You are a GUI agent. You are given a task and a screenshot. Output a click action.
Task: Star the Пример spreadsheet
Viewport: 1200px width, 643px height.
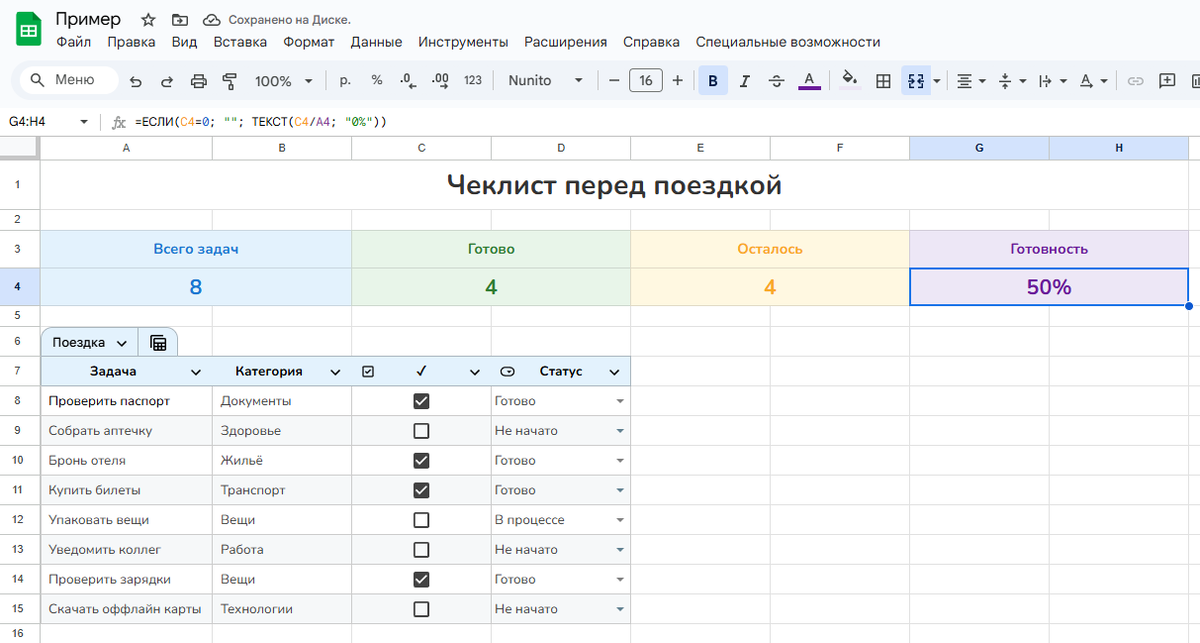tap(147, 19)
